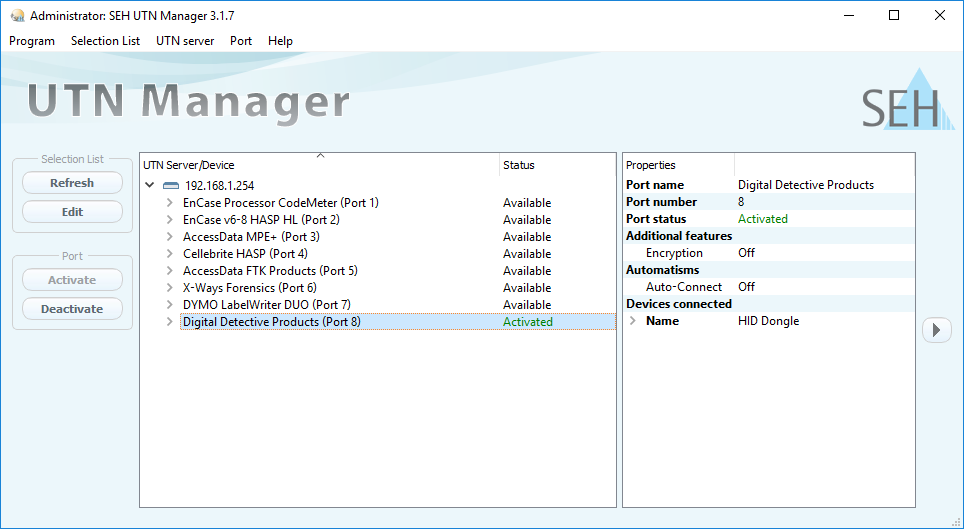Click the Deactivate port button
Viewport: 964px width, 529px height.
[73, 309]
